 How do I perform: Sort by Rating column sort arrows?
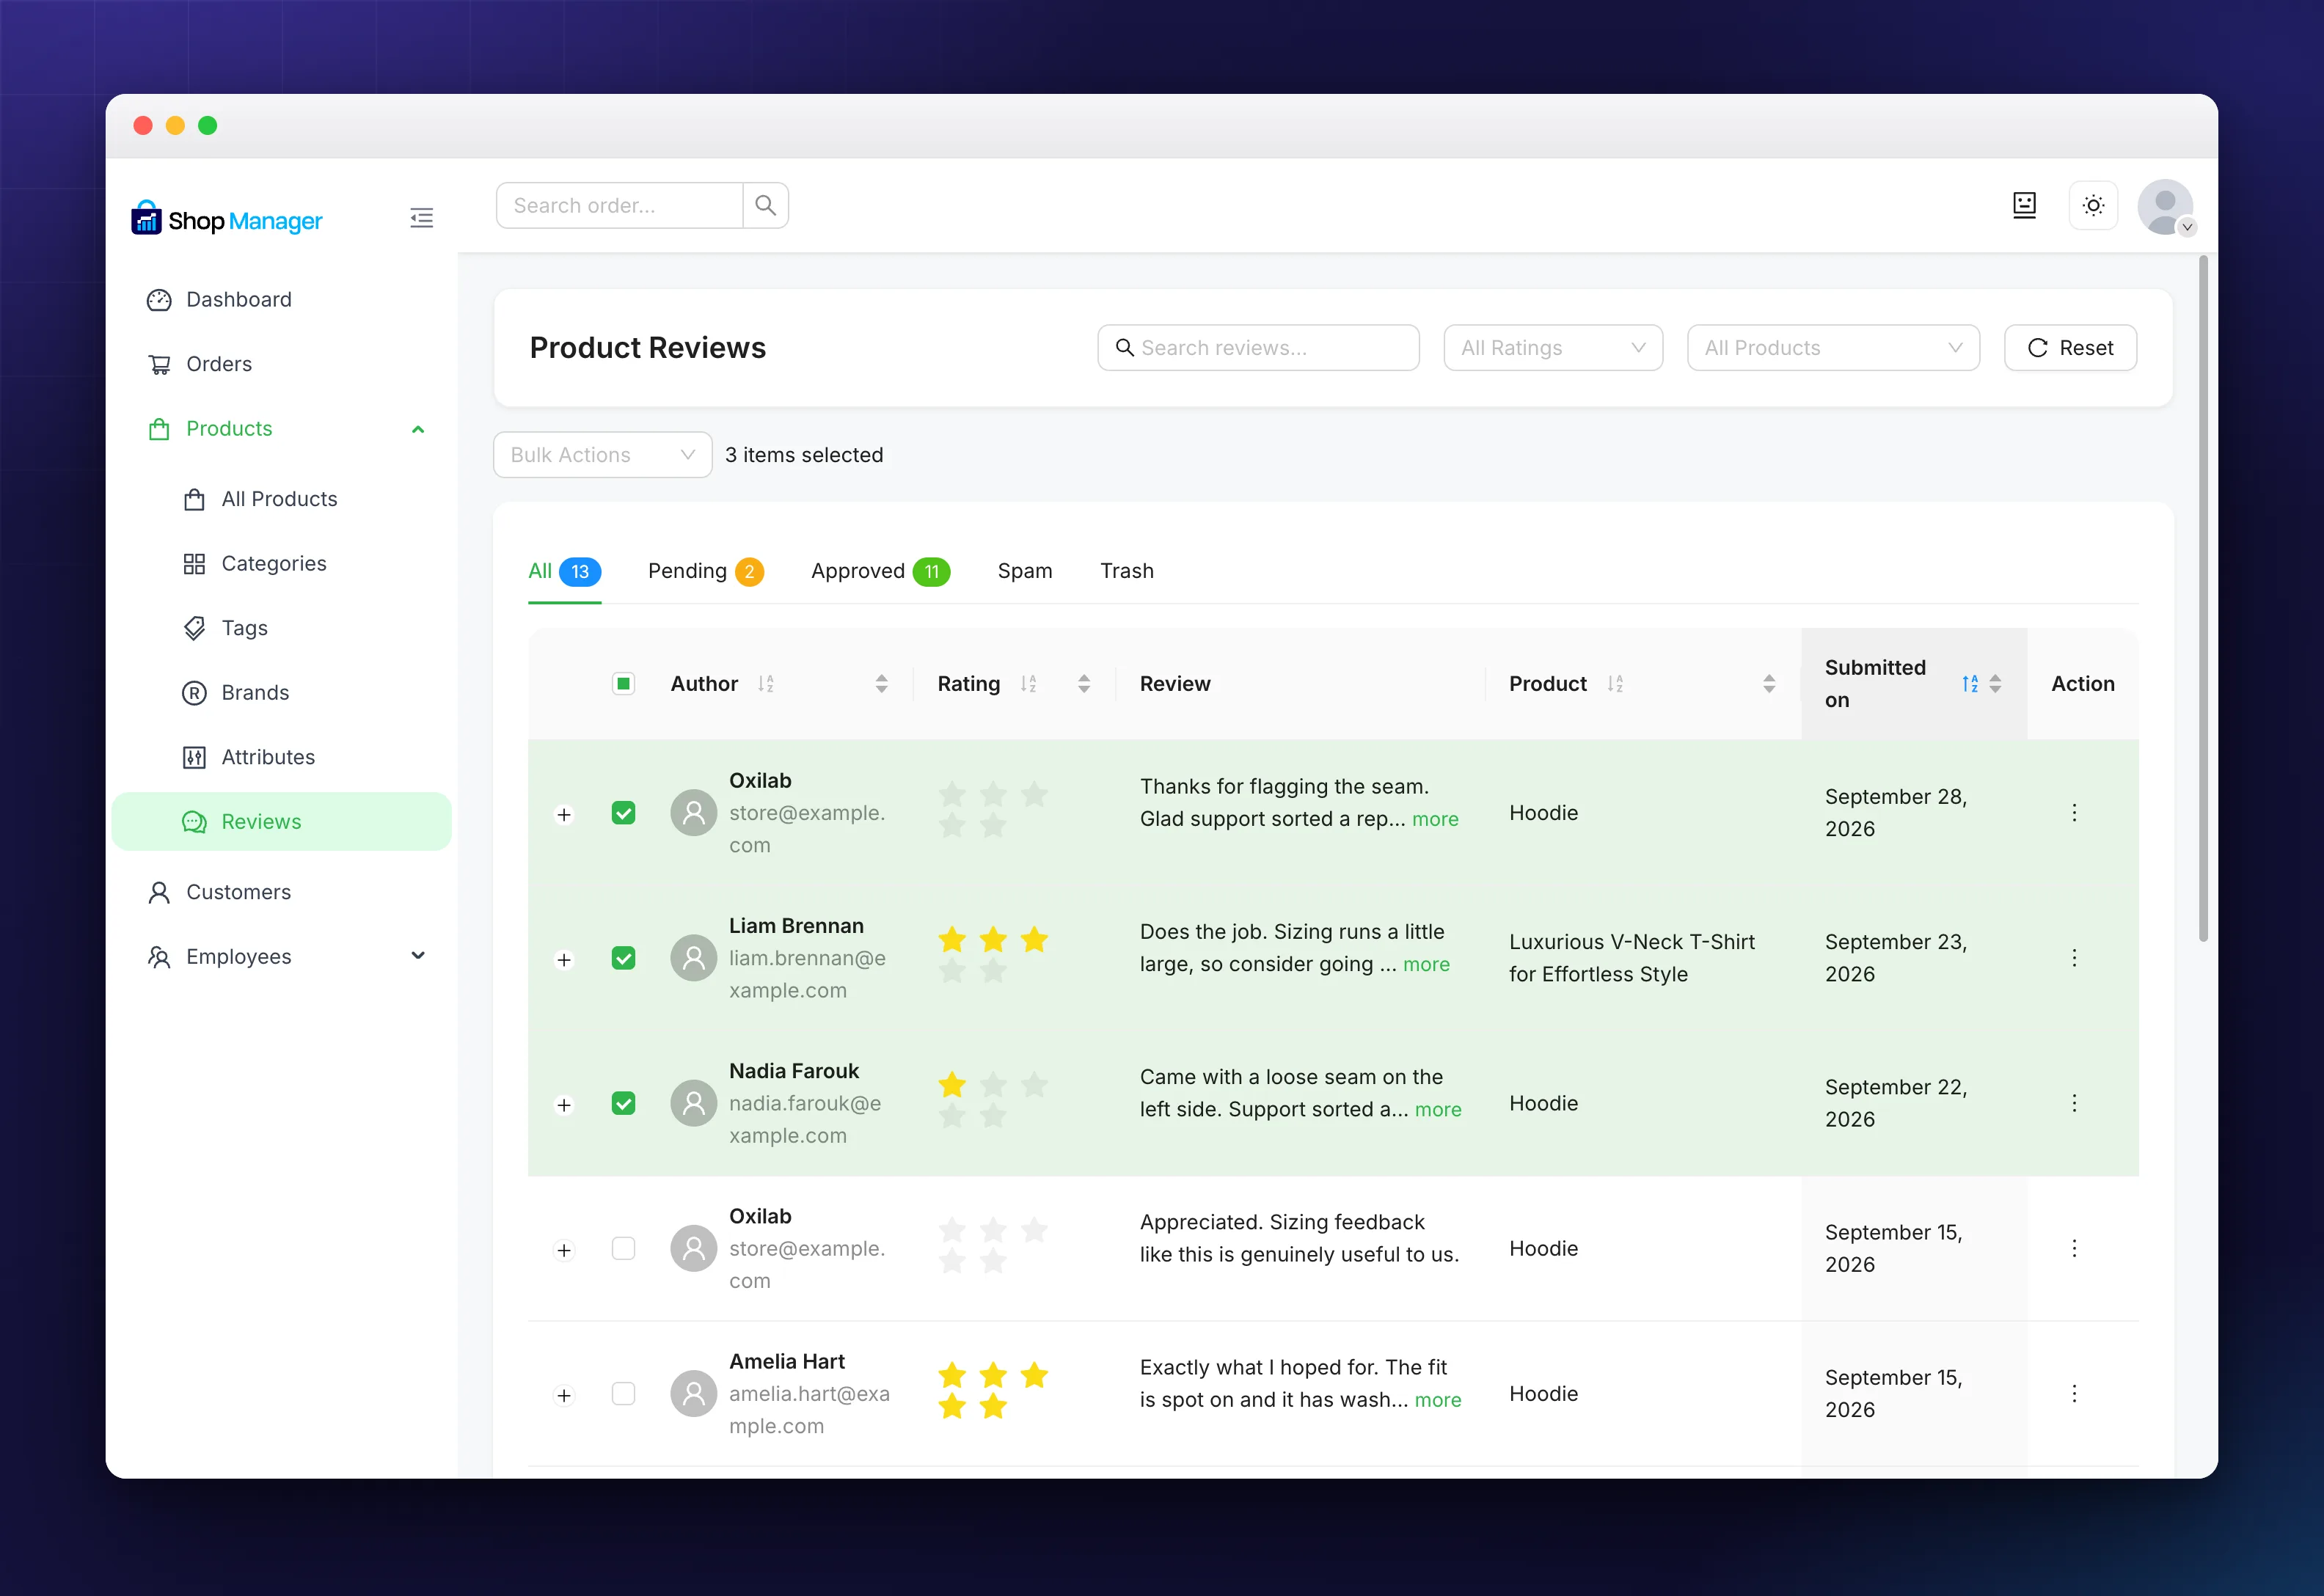(x=1084, y=684)
